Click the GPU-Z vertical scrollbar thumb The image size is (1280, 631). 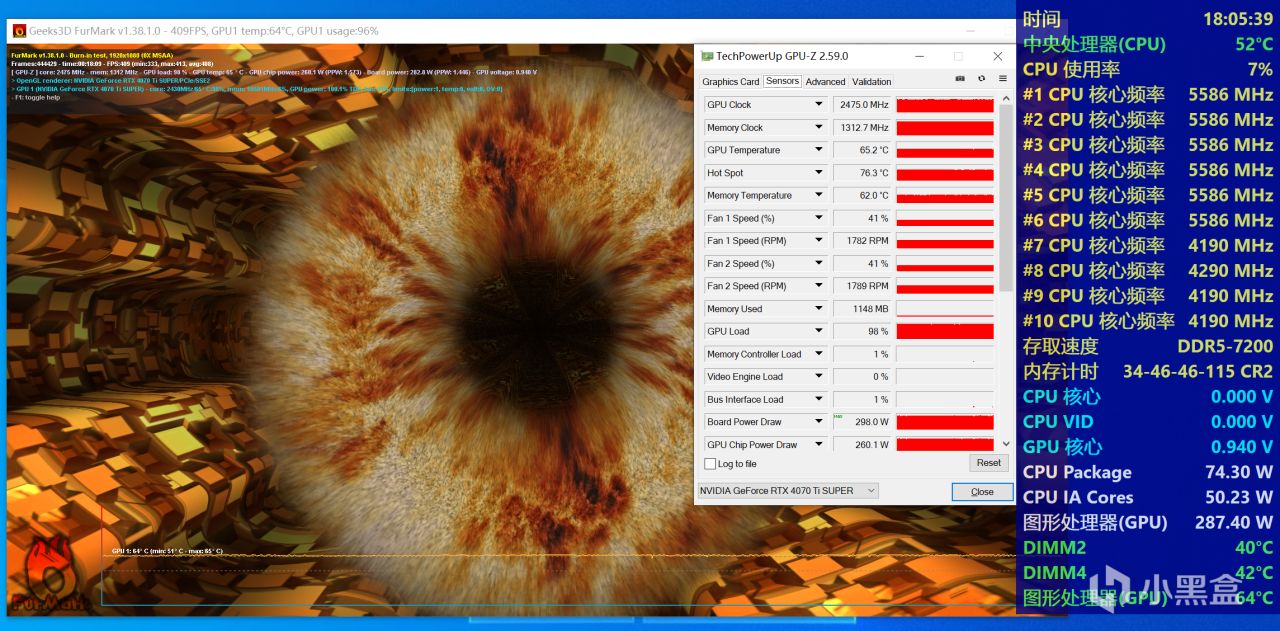tap(1006, 198)
